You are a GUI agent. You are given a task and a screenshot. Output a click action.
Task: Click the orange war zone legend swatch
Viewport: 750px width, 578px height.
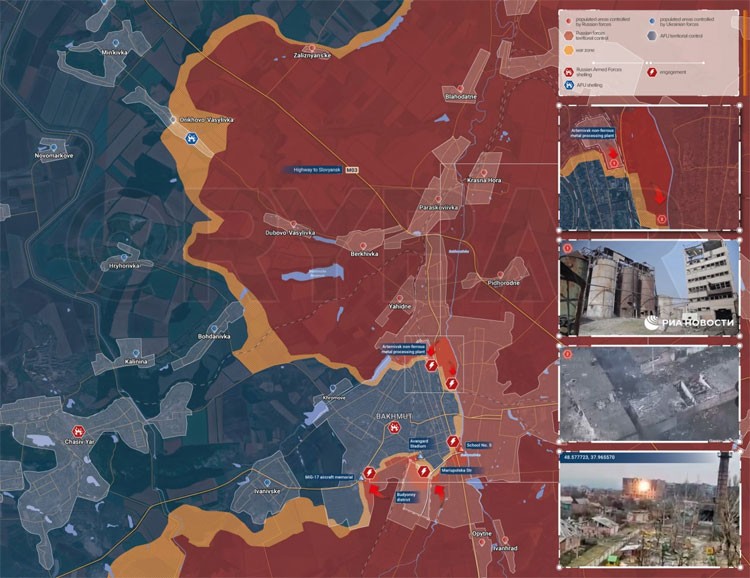pos(568,47)
